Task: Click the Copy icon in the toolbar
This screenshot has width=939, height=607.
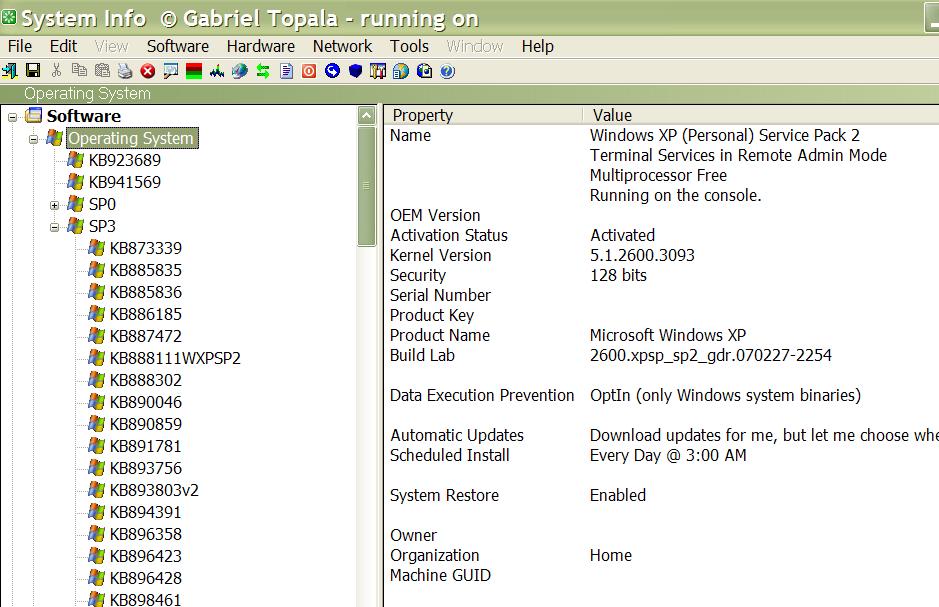Action: pyautogui.click(x=79, y=71)
